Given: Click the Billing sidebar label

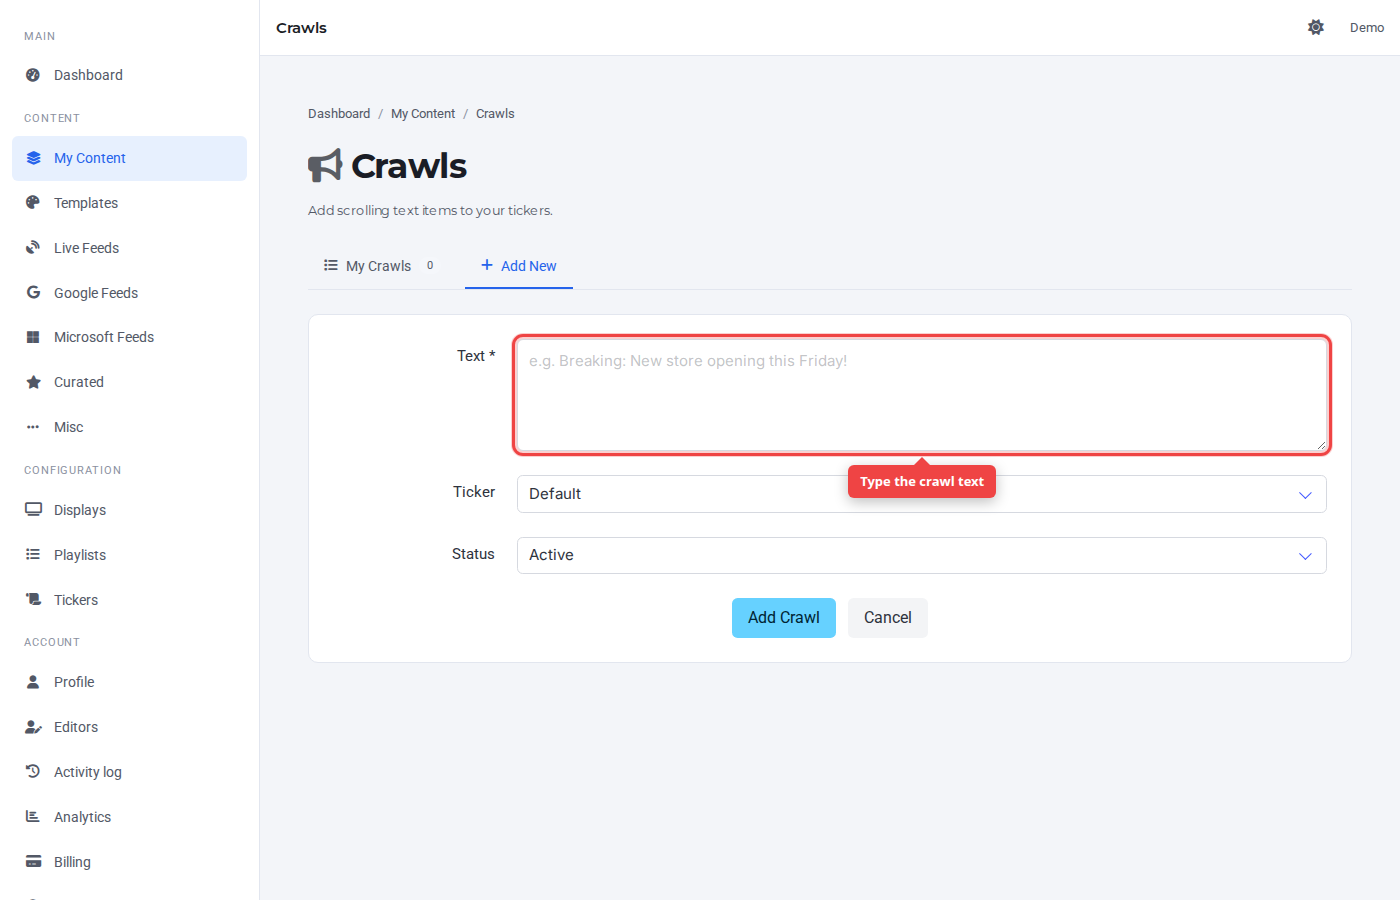Looking at the screenshot, I should click(72, 862).
